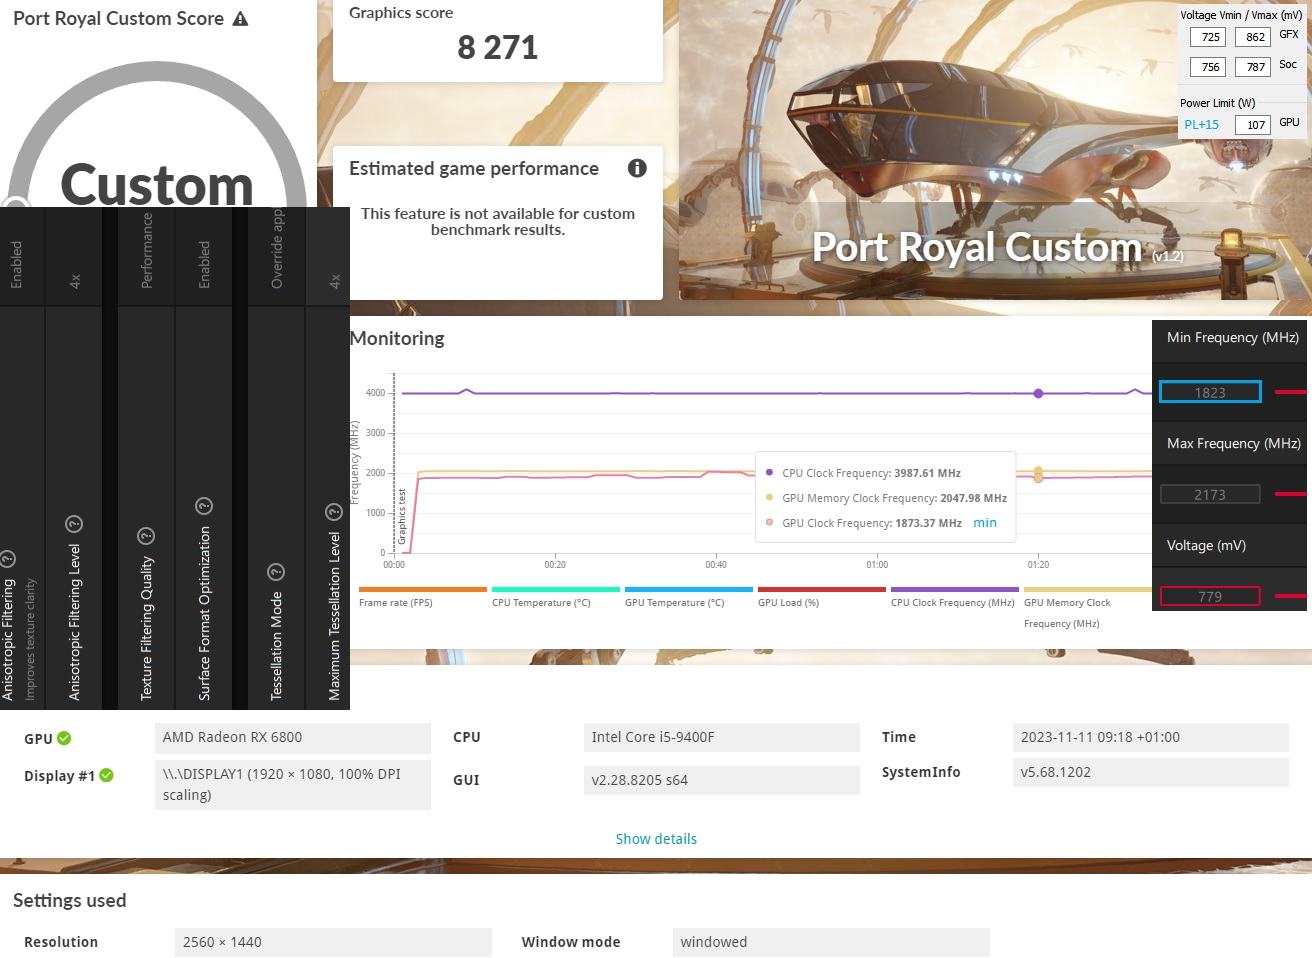Image resolution: width=1312 pixels, height=958 pixels.
Task: Click the green checkmark next to GPU
Action: coord(64,738)
